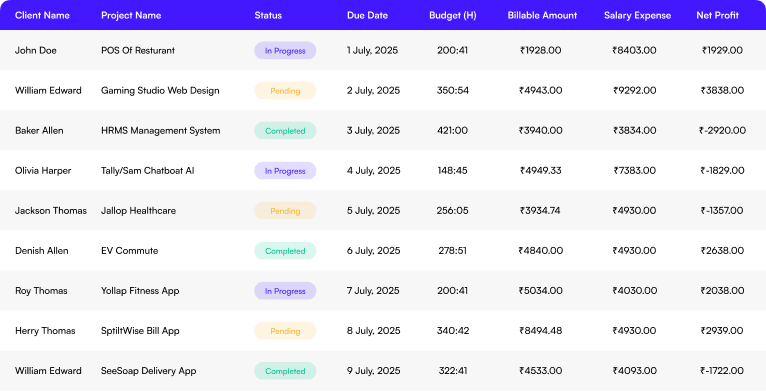Click billable amount ₹1928.00

point(541,50)
